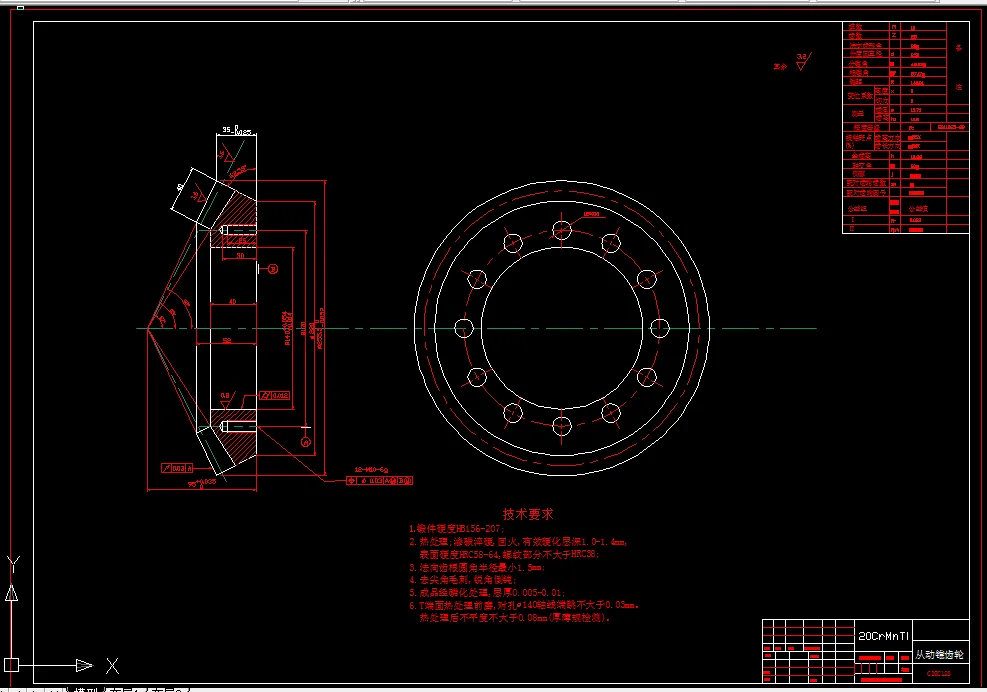Select the position tolerance frame under 12-M10-6g
The width and height of the screenshot is (987, 692).
point(379,480)
